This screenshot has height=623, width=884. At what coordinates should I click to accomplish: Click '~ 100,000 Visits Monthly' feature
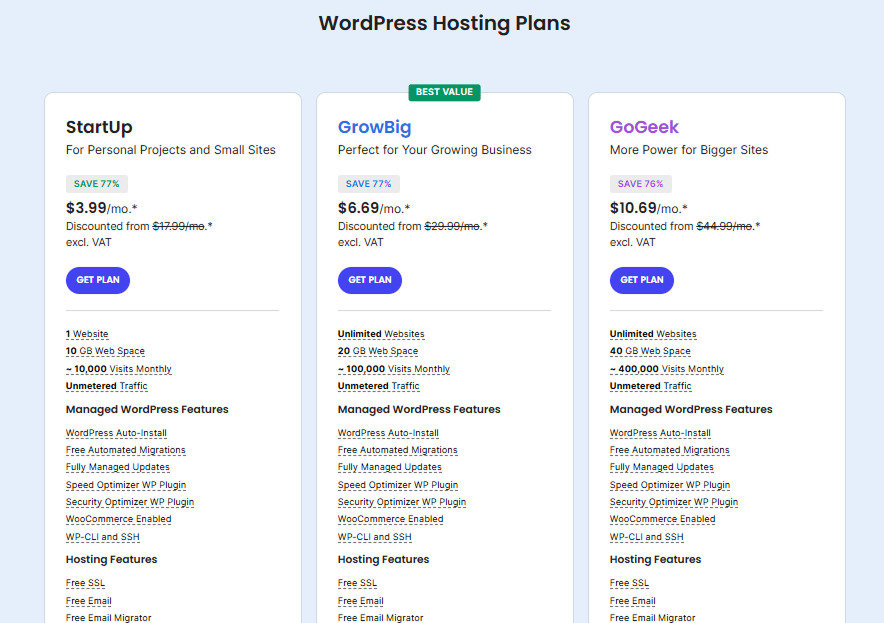pyautogui.click(x=394, y=369)
